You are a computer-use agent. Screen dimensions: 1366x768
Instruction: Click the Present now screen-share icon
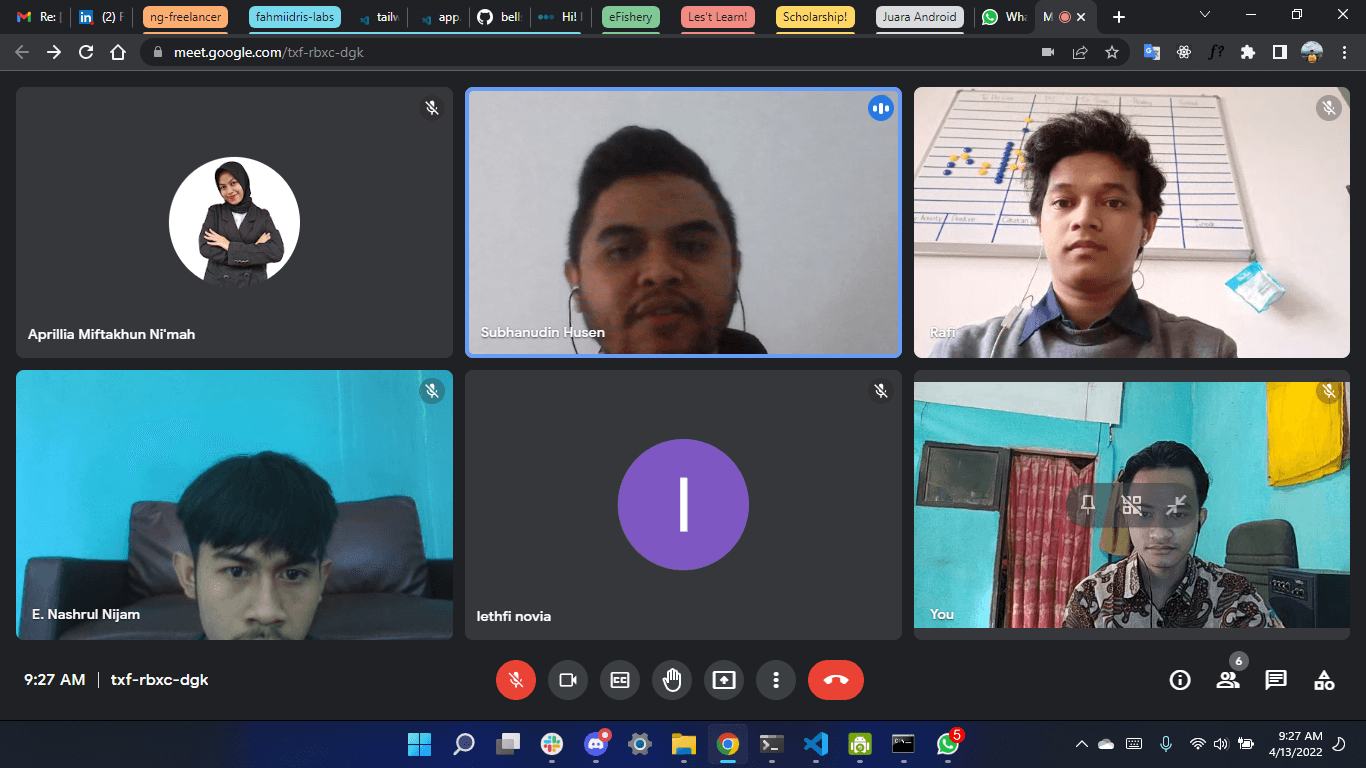[x=724, y=680]
